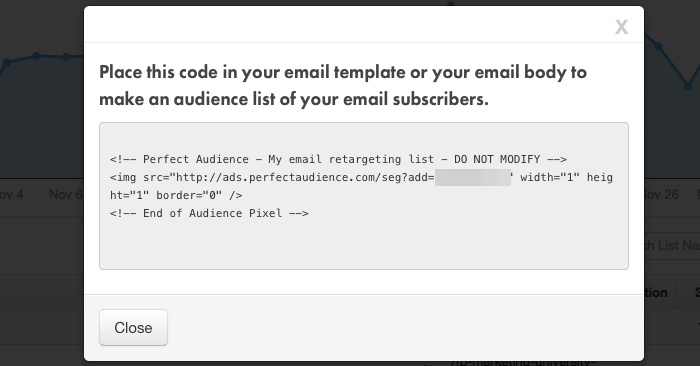Dismiss the dialog with the X icon
Viewport: 700px width, 366px height.
coord(621,27)
